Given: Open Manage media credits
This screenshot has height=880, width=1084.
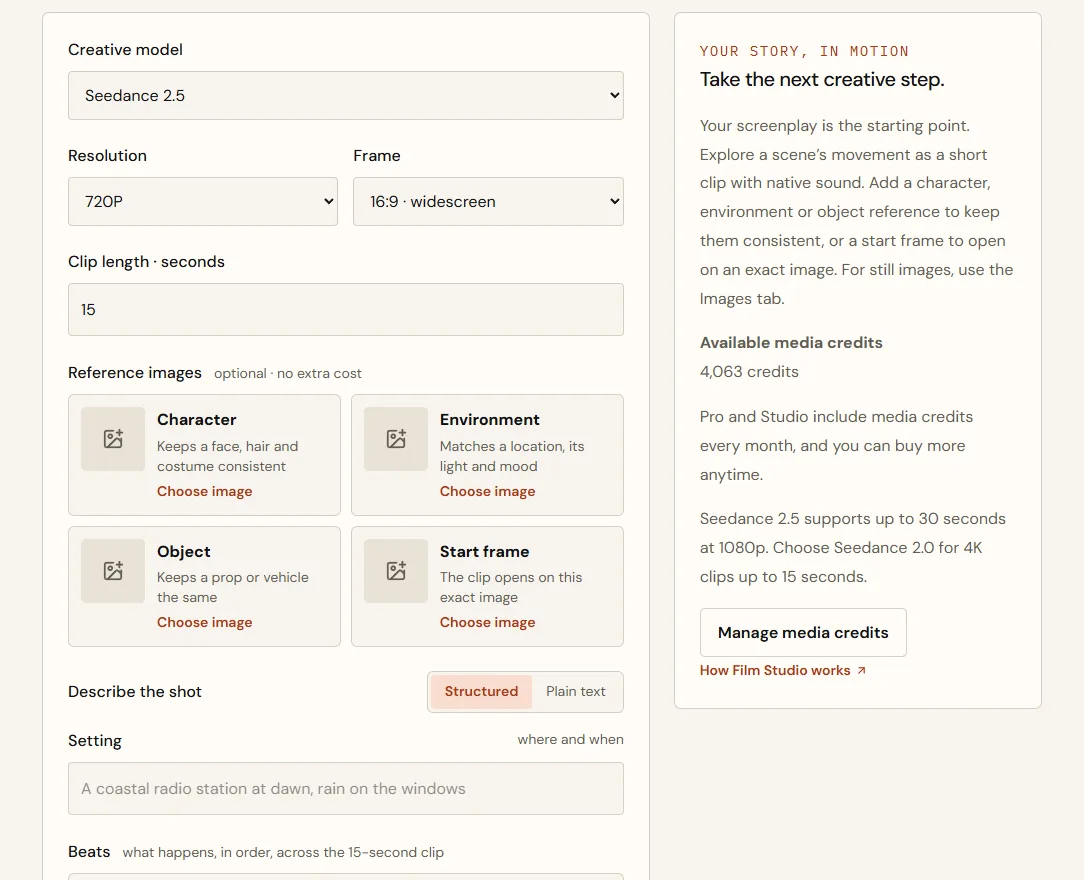Looking at the screenshot, I should click(803, 633).
